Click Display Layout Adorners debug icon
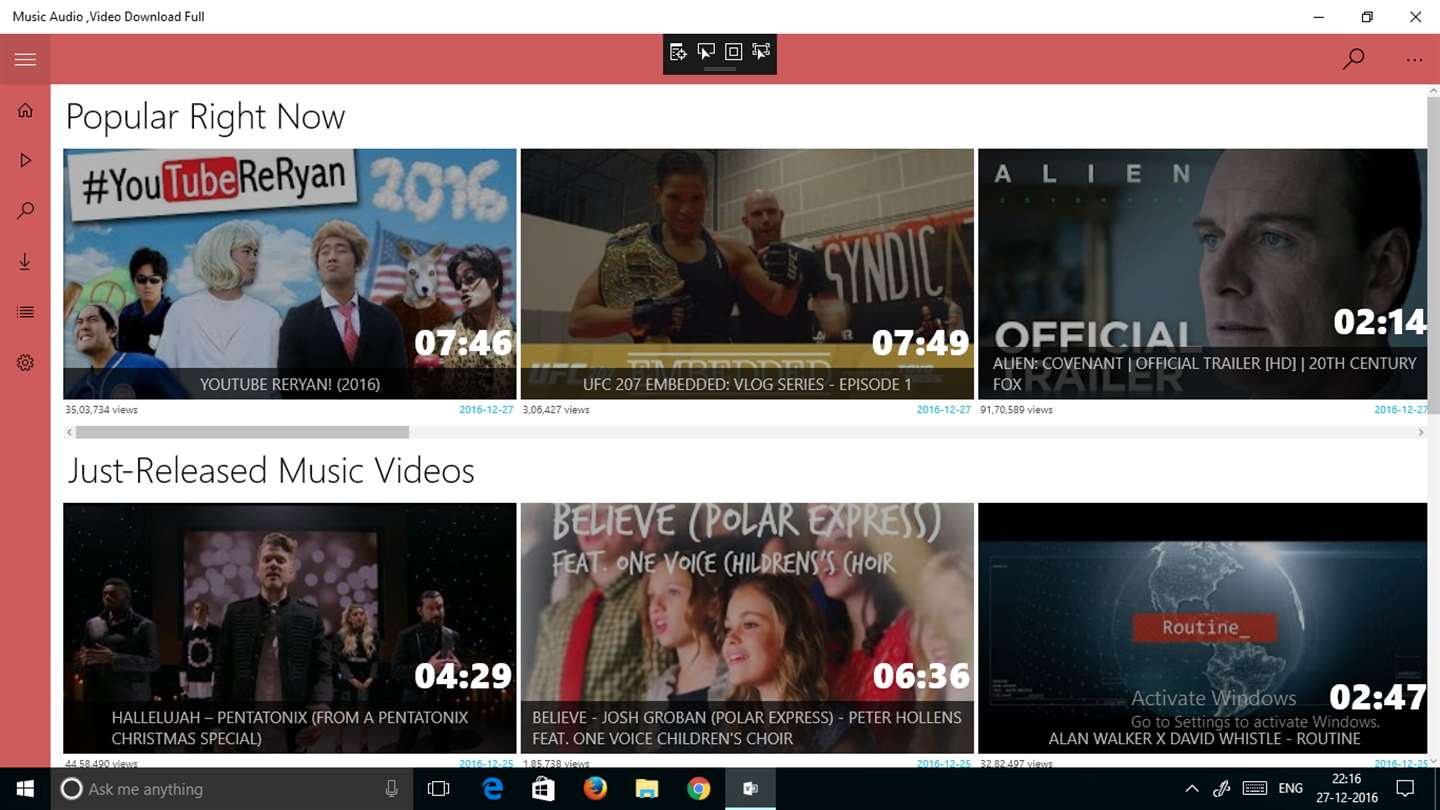This screenshot has width=1440, height=810. 733,52
